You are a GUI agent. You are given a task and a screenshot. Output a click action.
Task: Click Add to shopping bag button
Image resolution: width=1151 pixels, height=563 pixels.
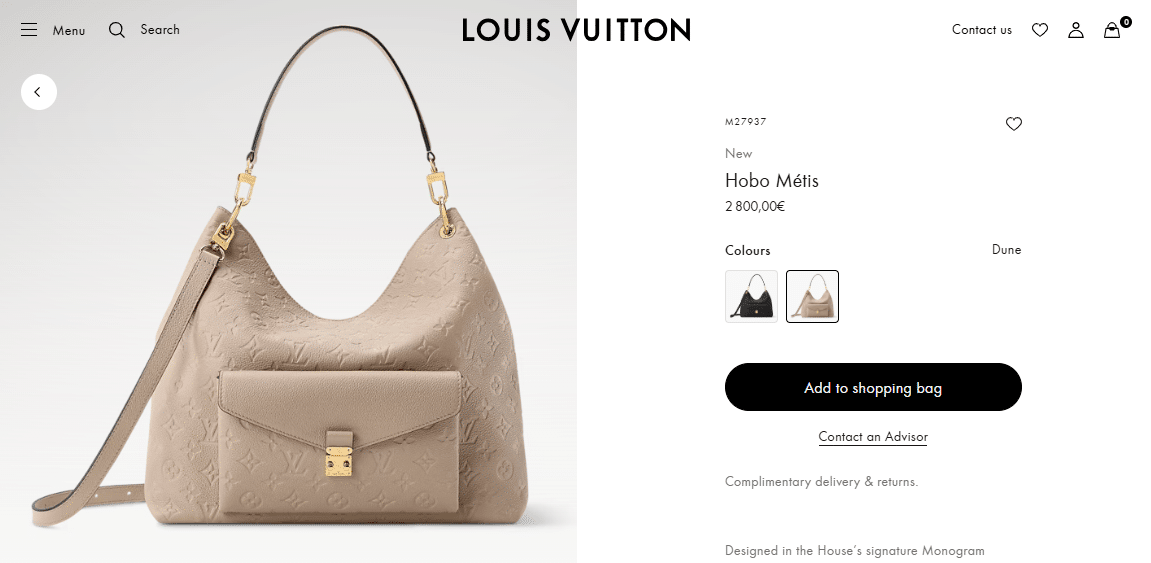tap(873, 387)
